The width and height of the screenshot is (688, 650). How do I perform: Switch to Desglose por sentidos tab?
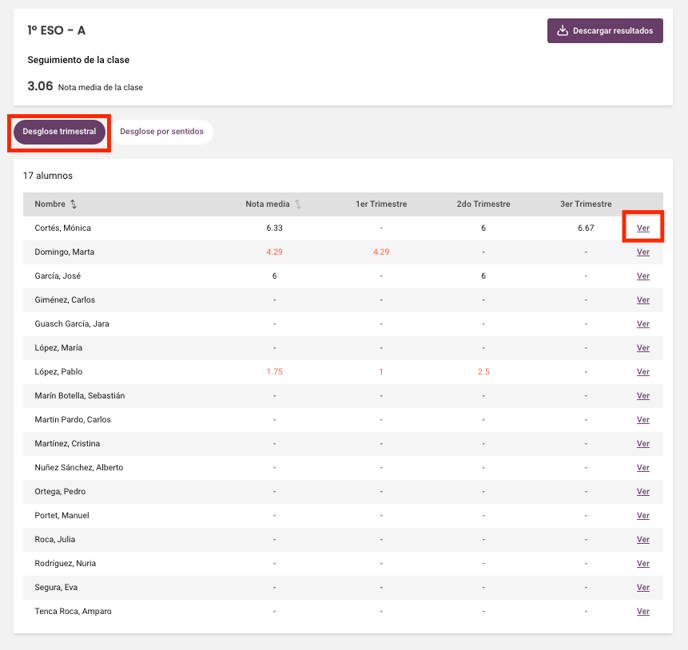click(161, 132)
